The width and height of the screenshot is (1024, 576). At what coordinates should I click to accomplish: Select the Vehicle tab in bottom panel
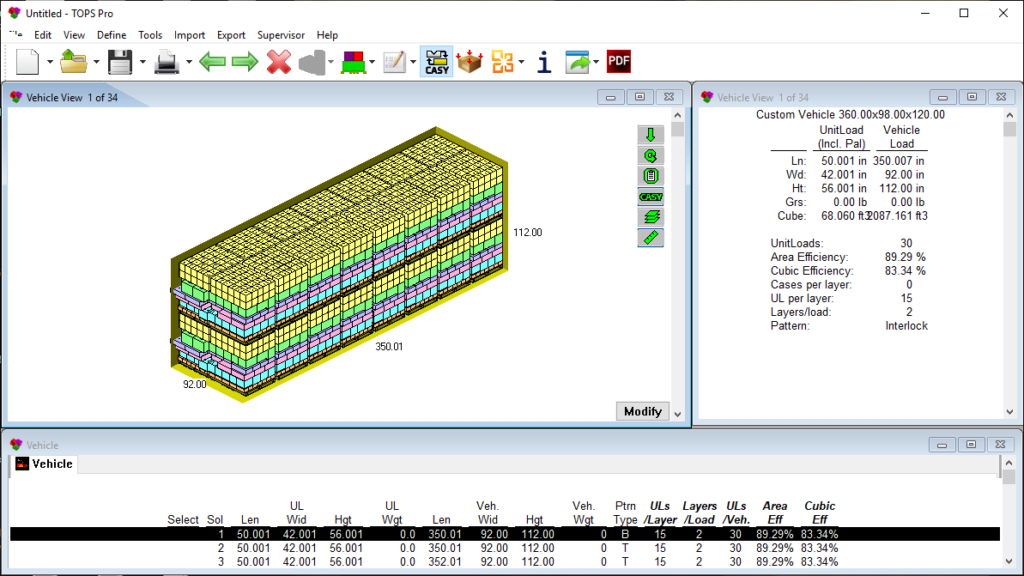coord(44,464)
